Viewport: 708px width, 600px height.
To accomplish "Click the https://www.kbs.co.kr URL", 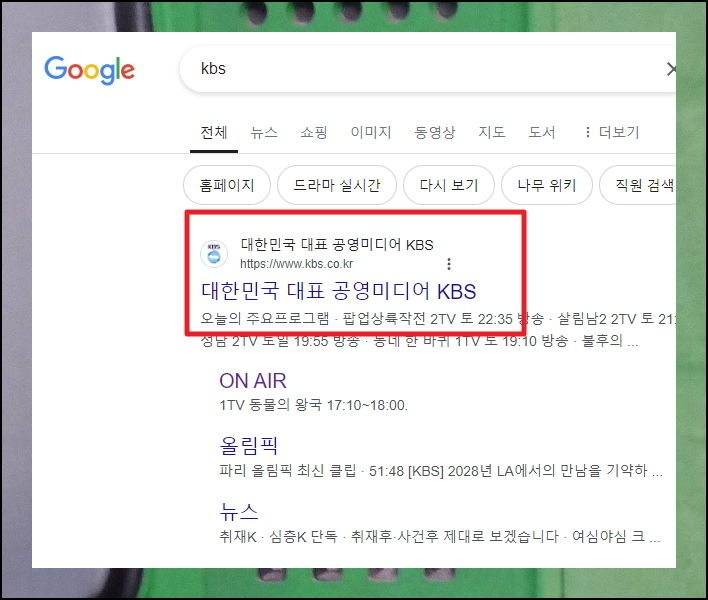I will [x=296, y=264].
